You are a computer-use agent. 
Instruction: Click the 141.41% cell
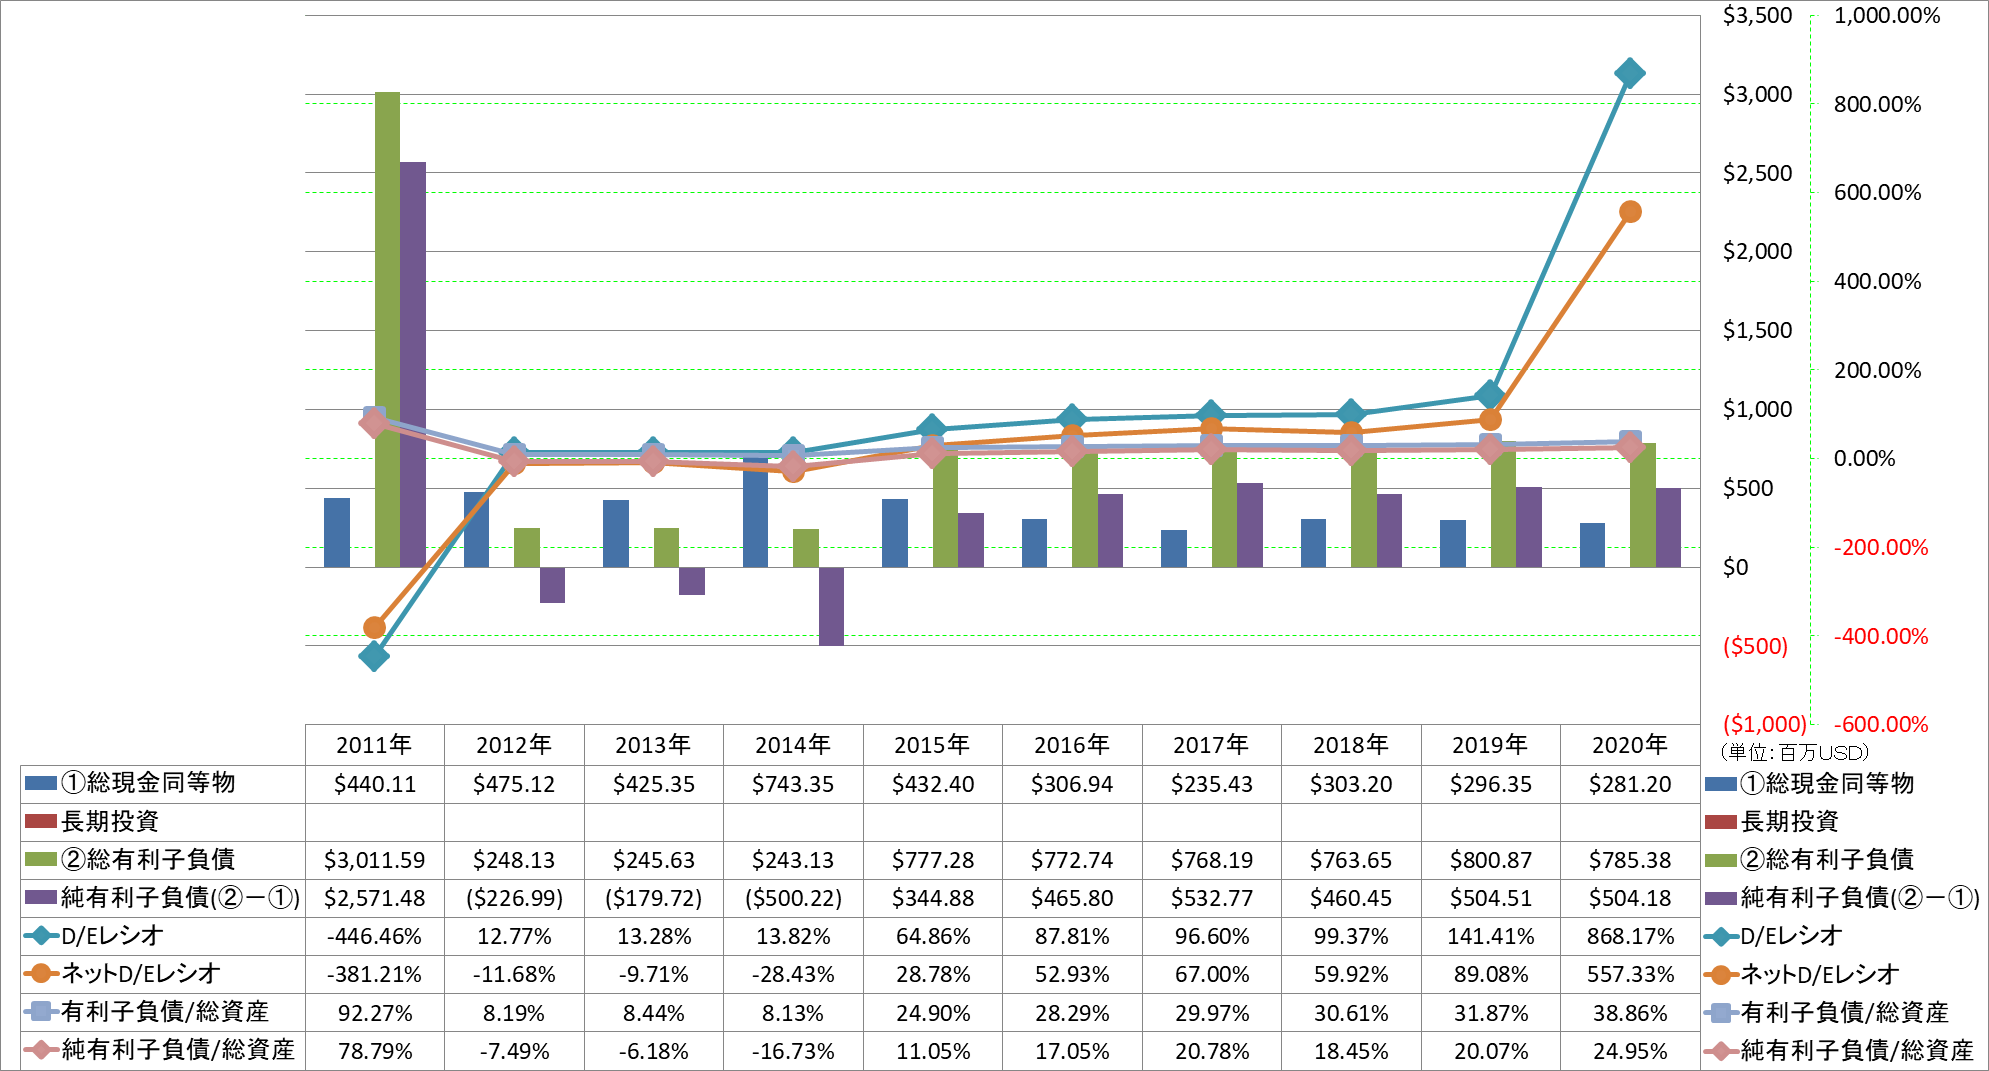click(1490, 936)
